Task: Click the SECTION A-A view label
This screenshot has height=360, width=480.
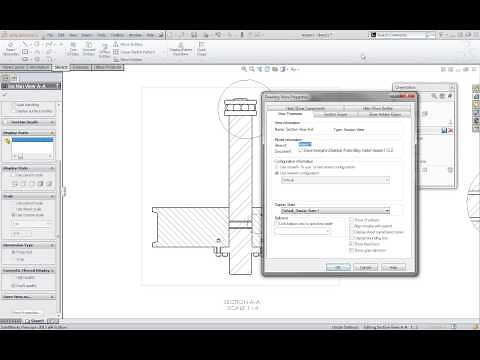Action: pos(242,302)
